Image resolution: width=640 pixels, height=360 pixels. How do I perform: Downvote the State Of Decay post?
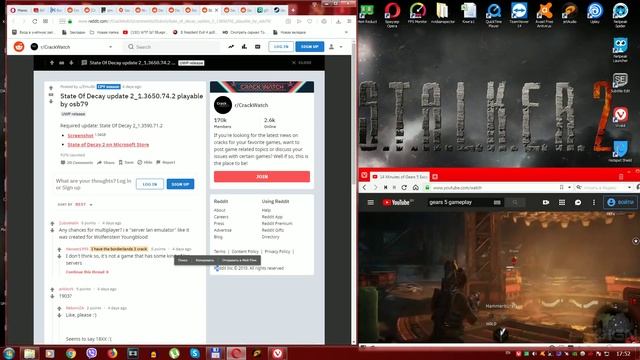tap(51, 101)
